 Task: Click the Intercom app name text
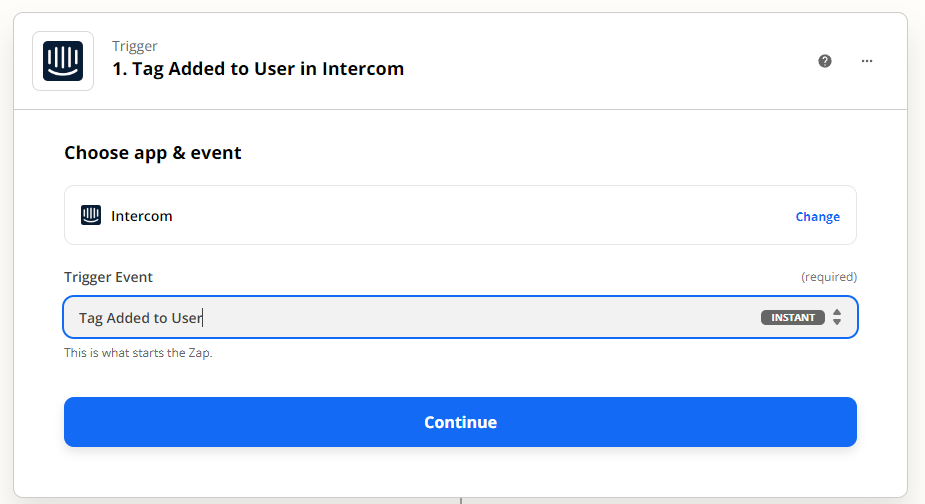pyautogui.click(x=142, y=216)
